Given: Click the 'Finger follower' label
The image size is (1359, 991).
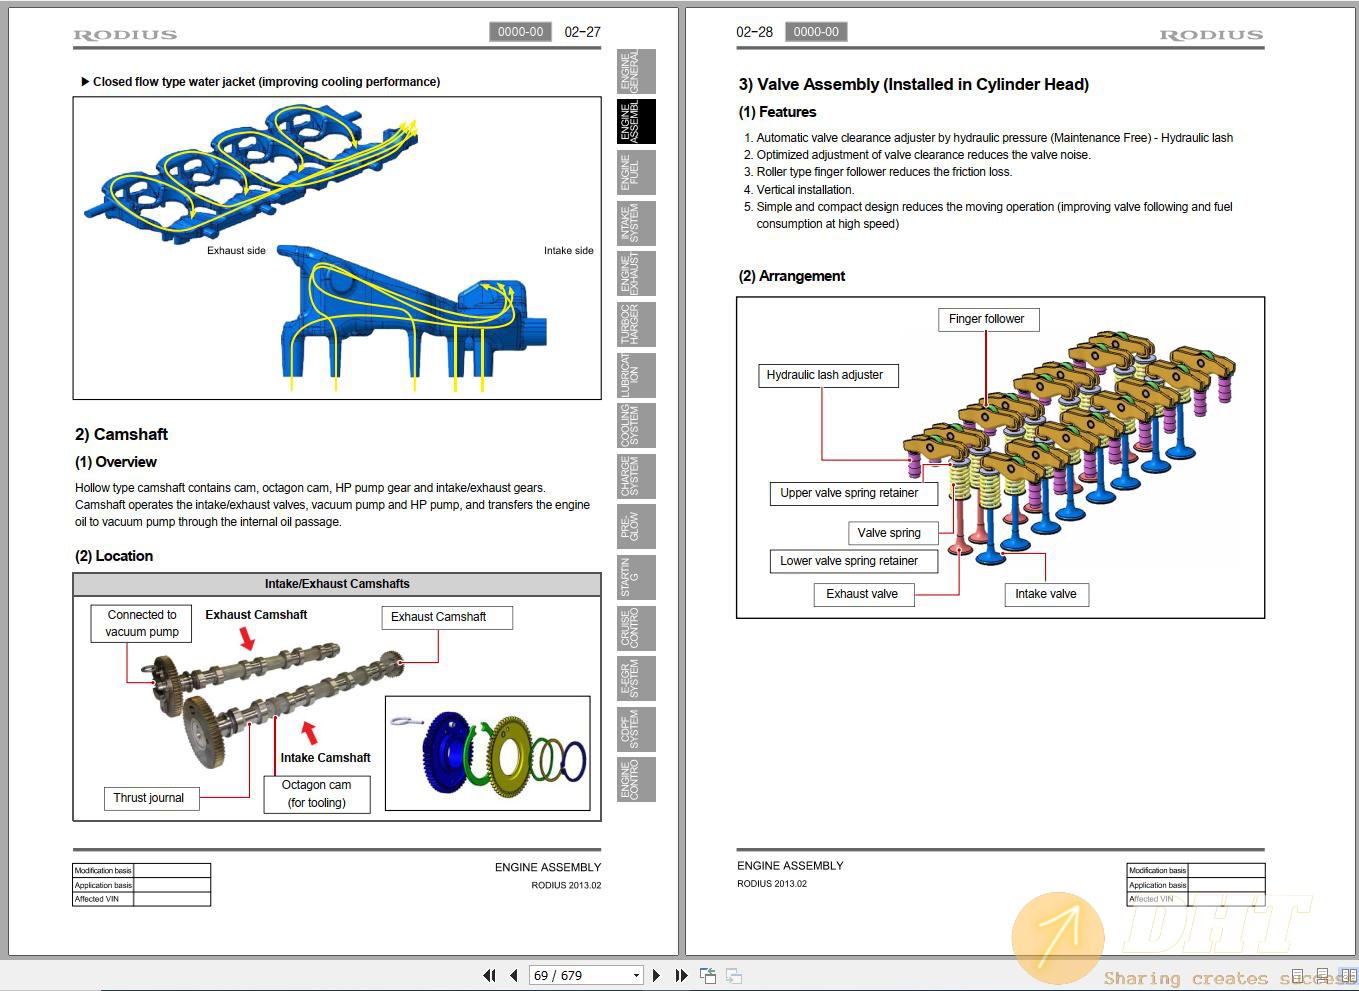Looking at the screenshot, I should pyautogui.click(x=987, y=319).
